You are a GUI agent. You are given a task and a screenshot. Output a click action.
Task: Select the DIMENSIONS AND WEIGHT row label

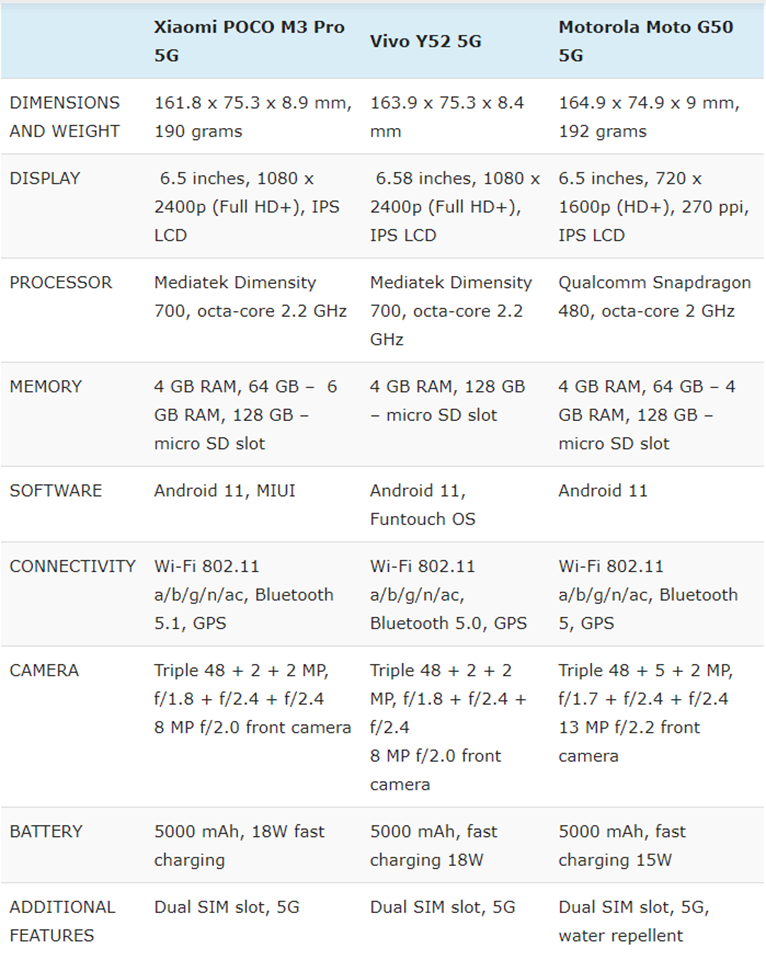click(65, 116)
